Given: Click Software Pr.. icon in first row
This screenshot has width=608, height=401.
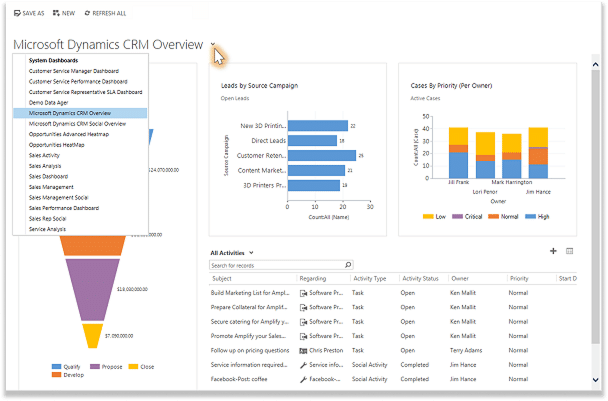Looking at the screenshot, I should 303,293.
